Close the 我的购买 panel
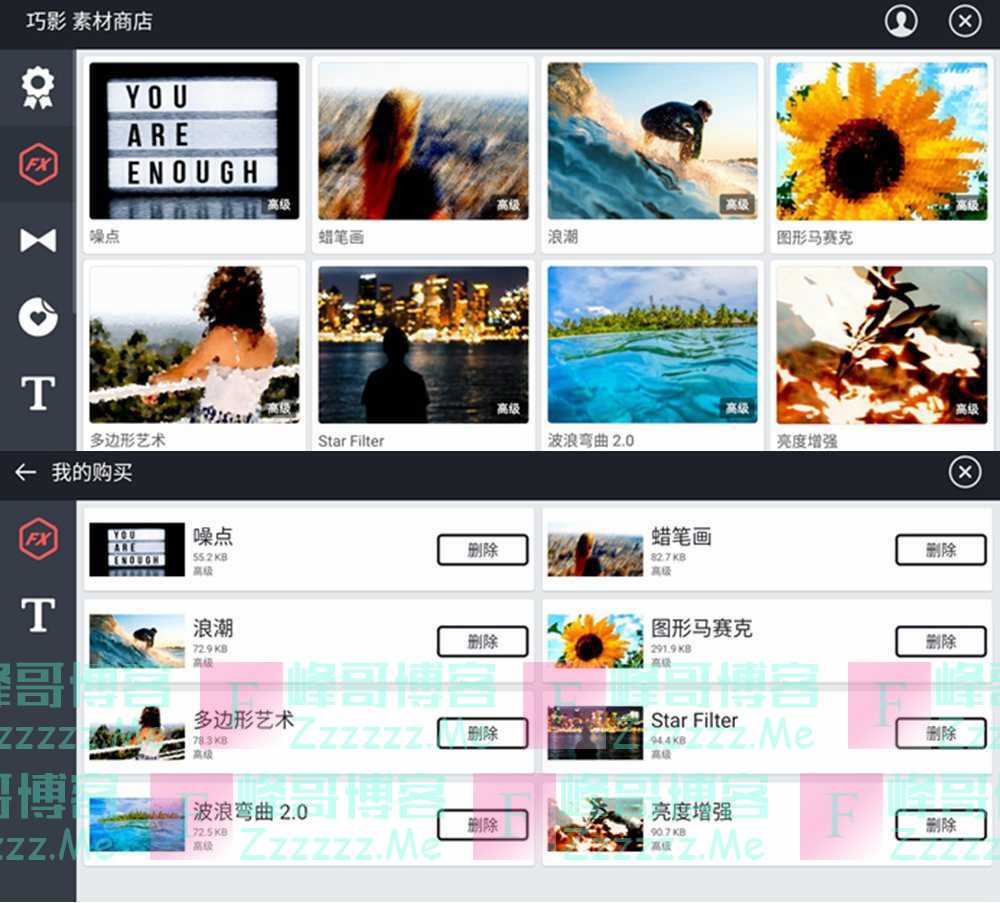Screen dimensions: 1000x903 click(964, 472)
